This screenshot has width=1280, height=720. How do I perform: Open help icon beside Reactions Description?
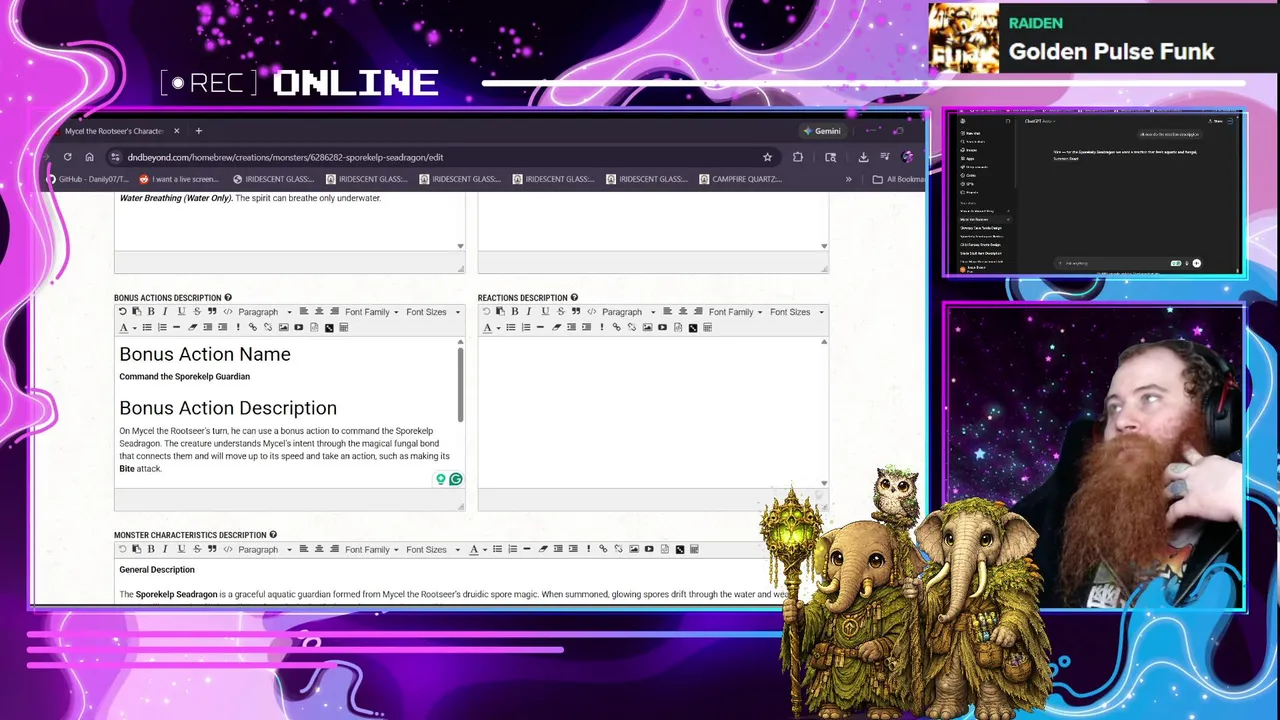pyautogui.click(x=574, y=297)
